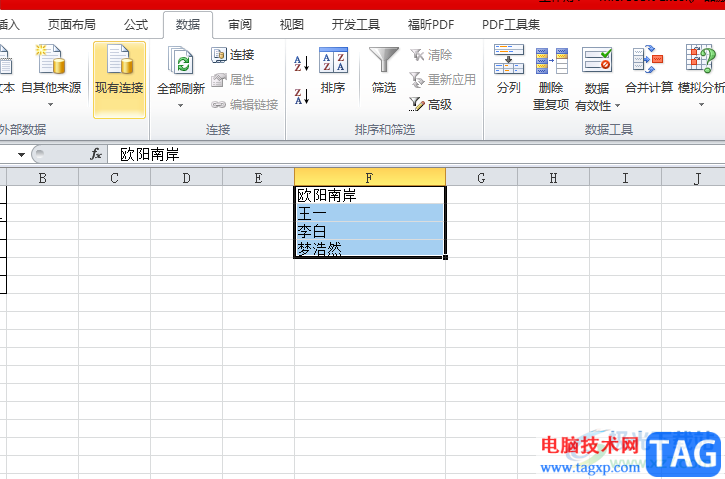Click Remove Duplicates (删除重复项) icon
The image size is (725, 479).
551,61
